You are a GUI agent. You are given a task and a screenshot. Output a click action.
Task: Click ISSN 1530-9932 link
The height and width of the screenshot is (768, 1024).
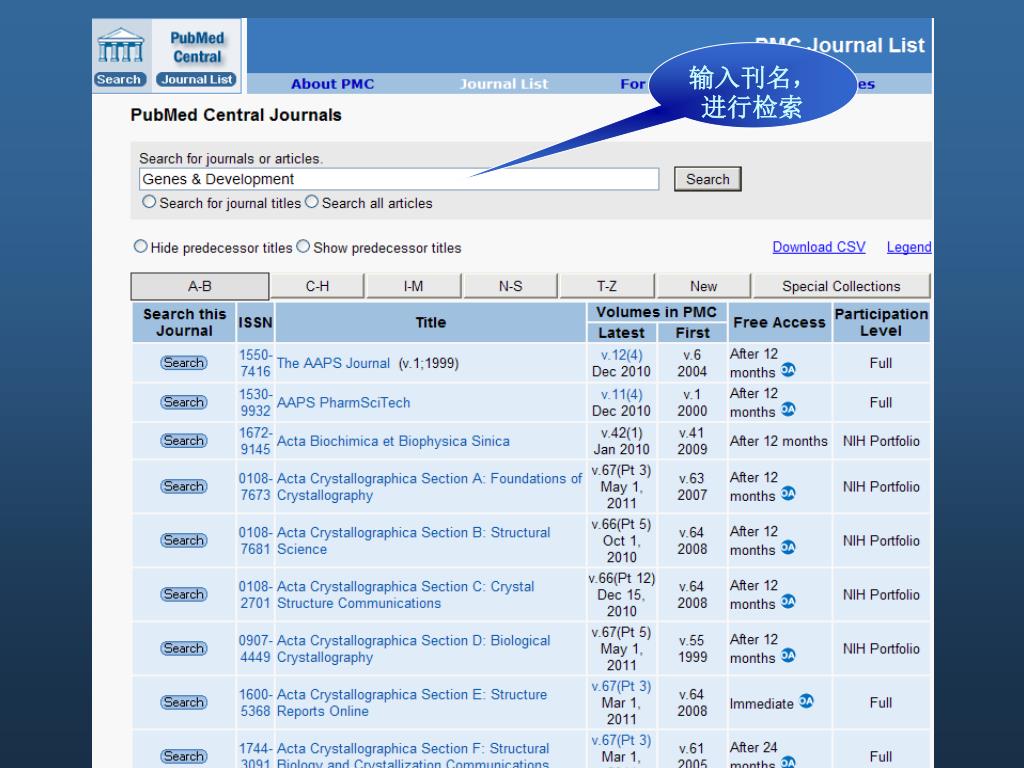[255, 403]
